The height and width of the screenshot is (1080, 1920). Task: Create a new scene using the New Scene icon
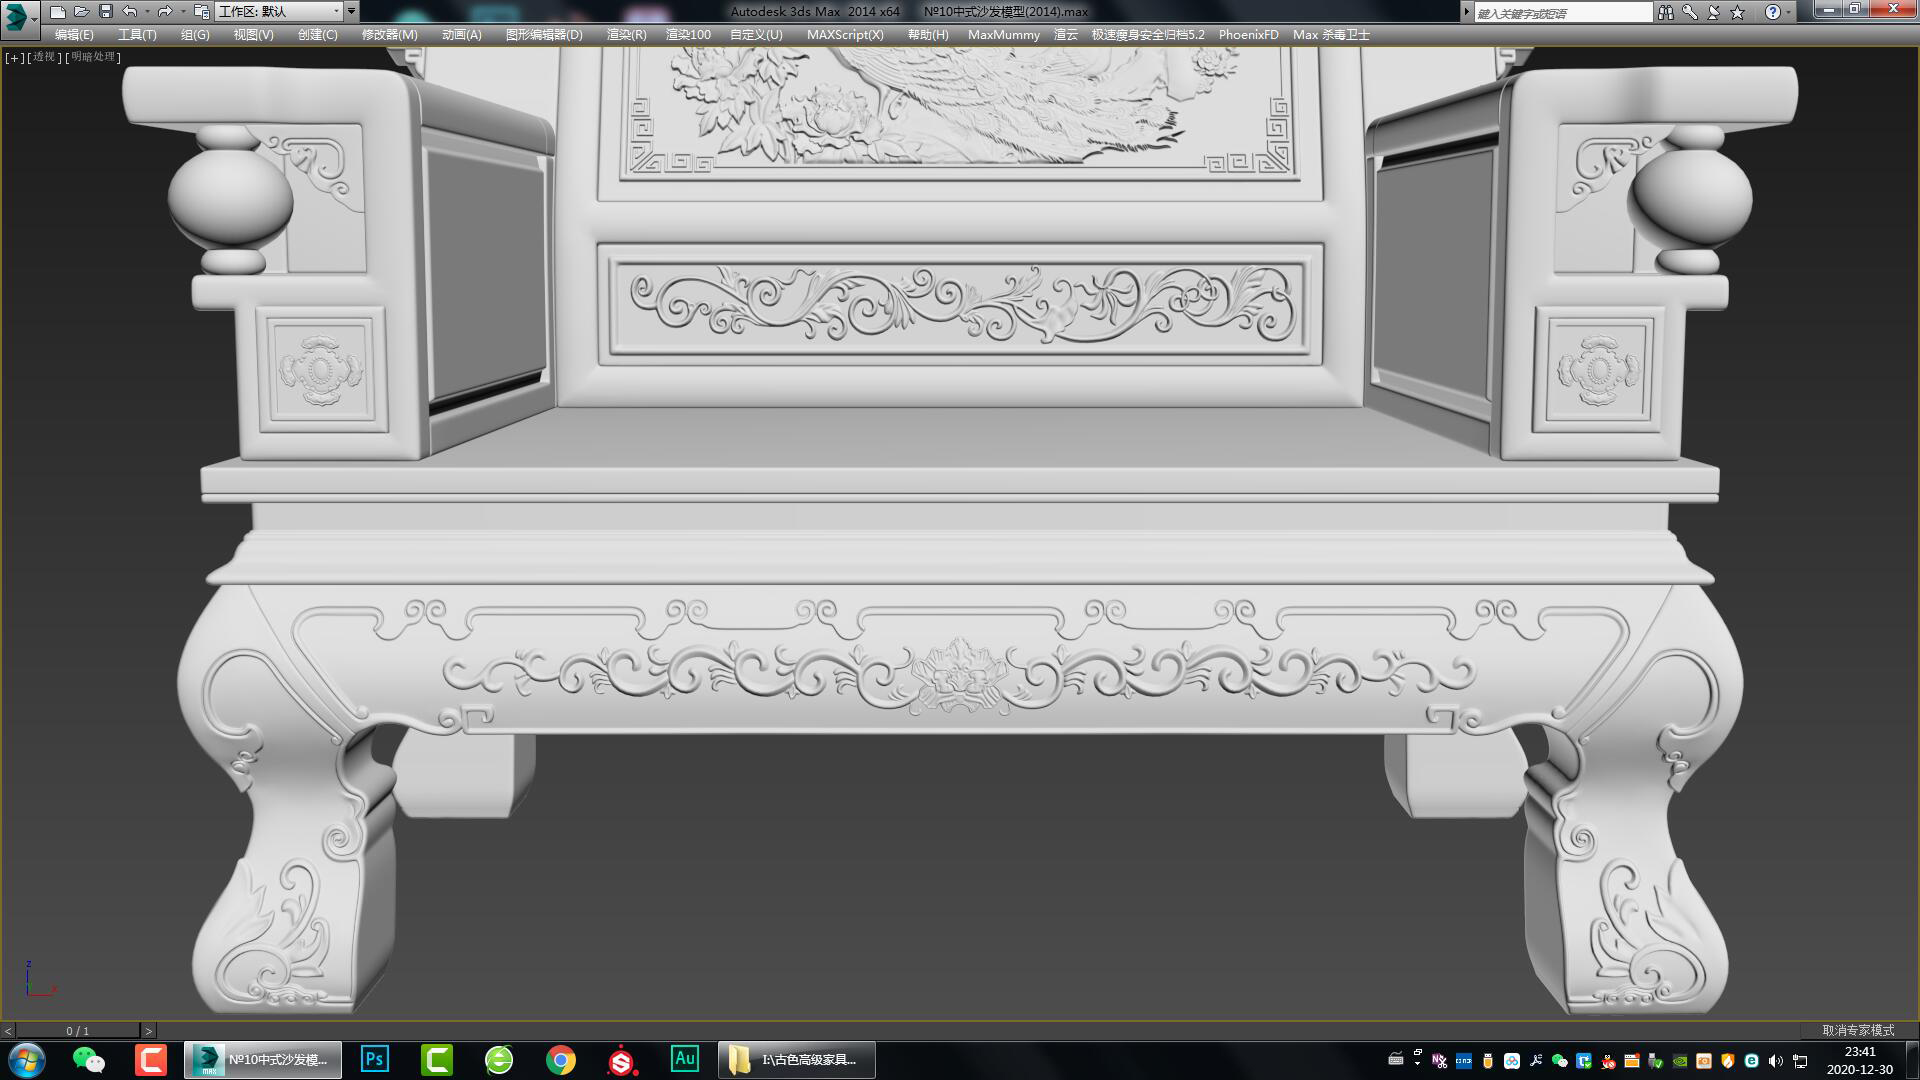click(58, 11)
